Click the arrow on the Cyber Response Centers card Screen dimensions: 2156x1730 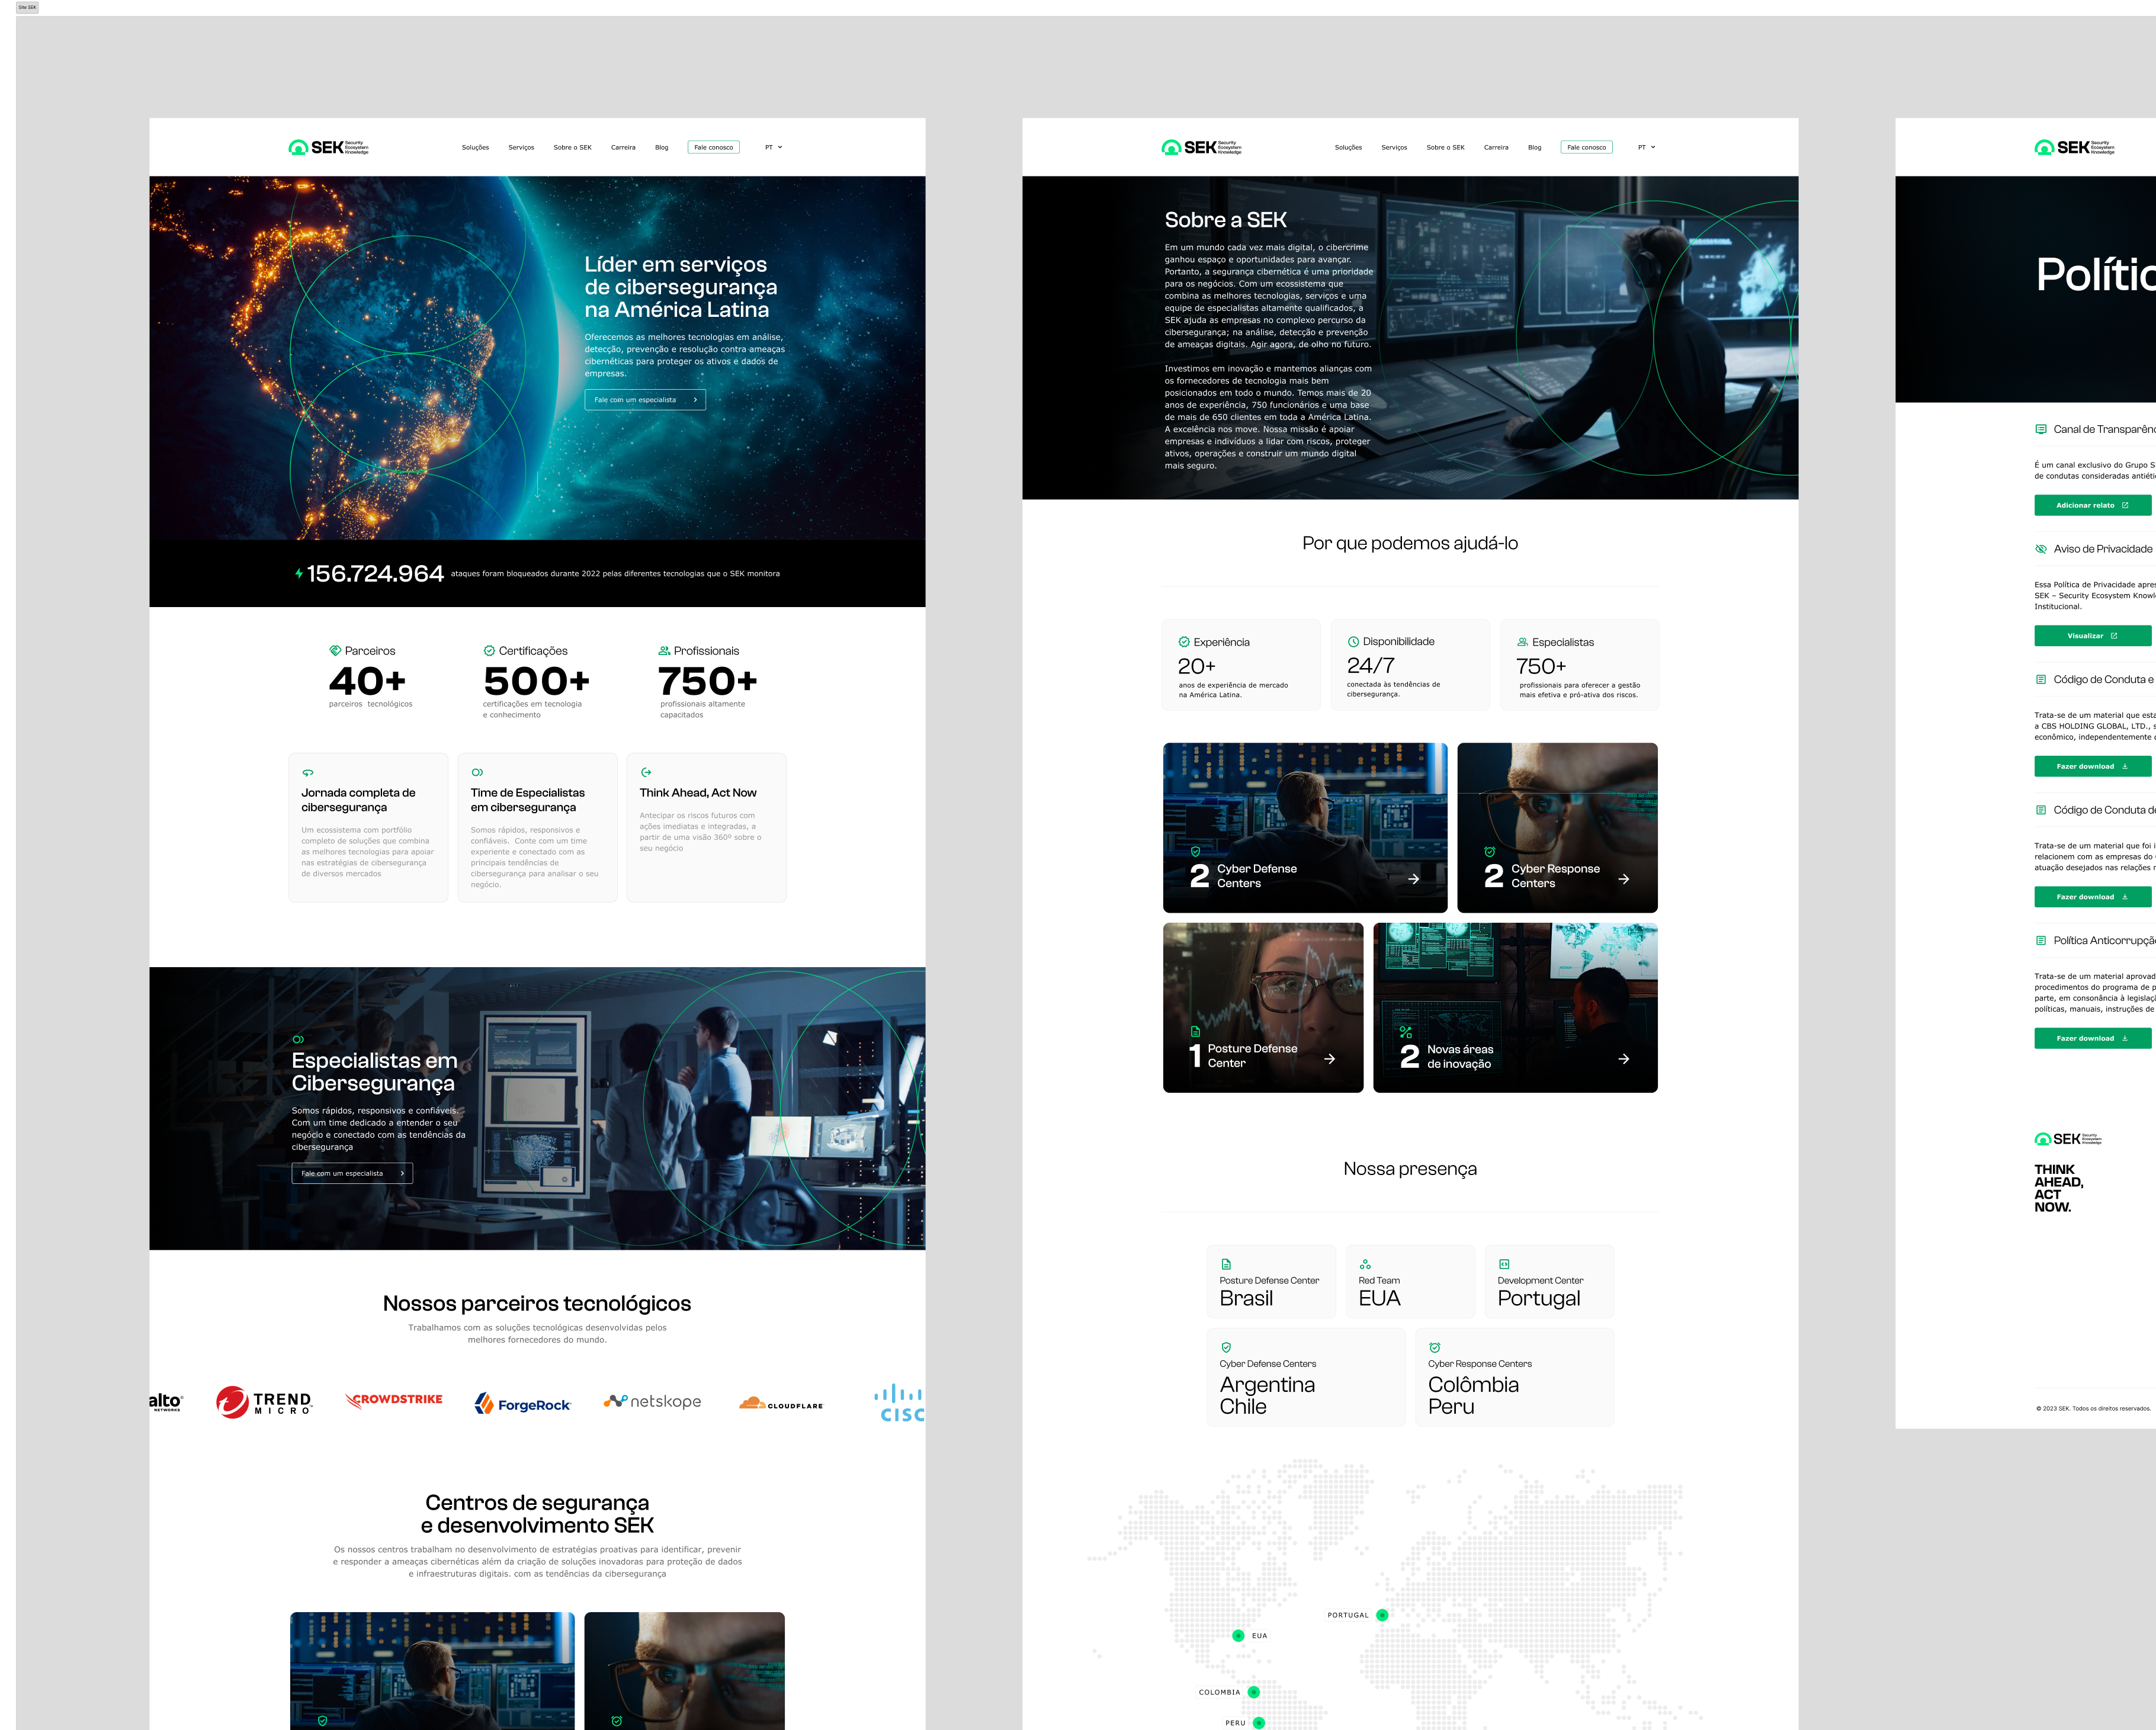point(1623,879)
